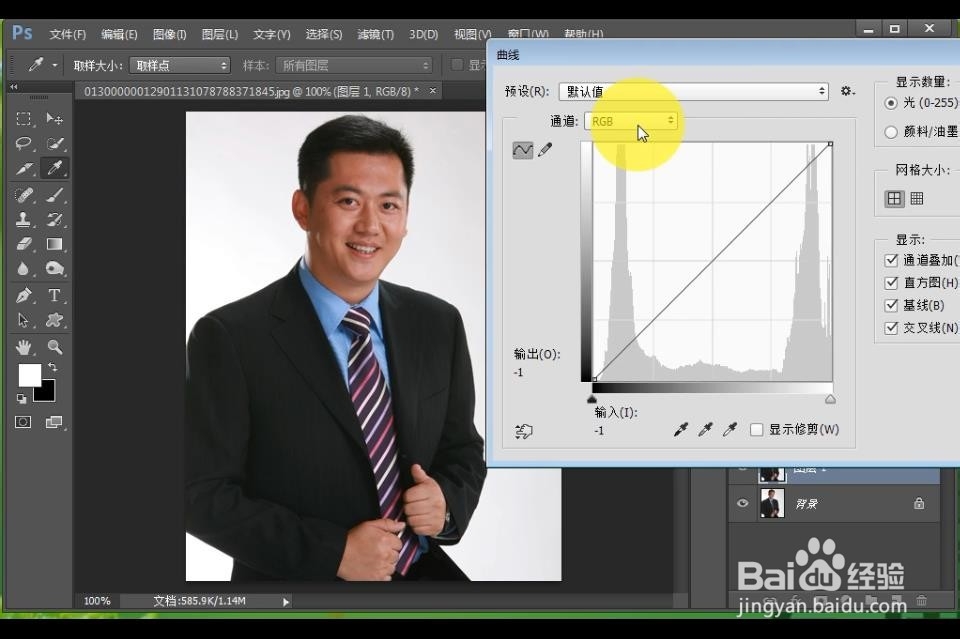Screen dimensions: 960x639
Task: Change screen mode icon
Action: coord(54,422)
